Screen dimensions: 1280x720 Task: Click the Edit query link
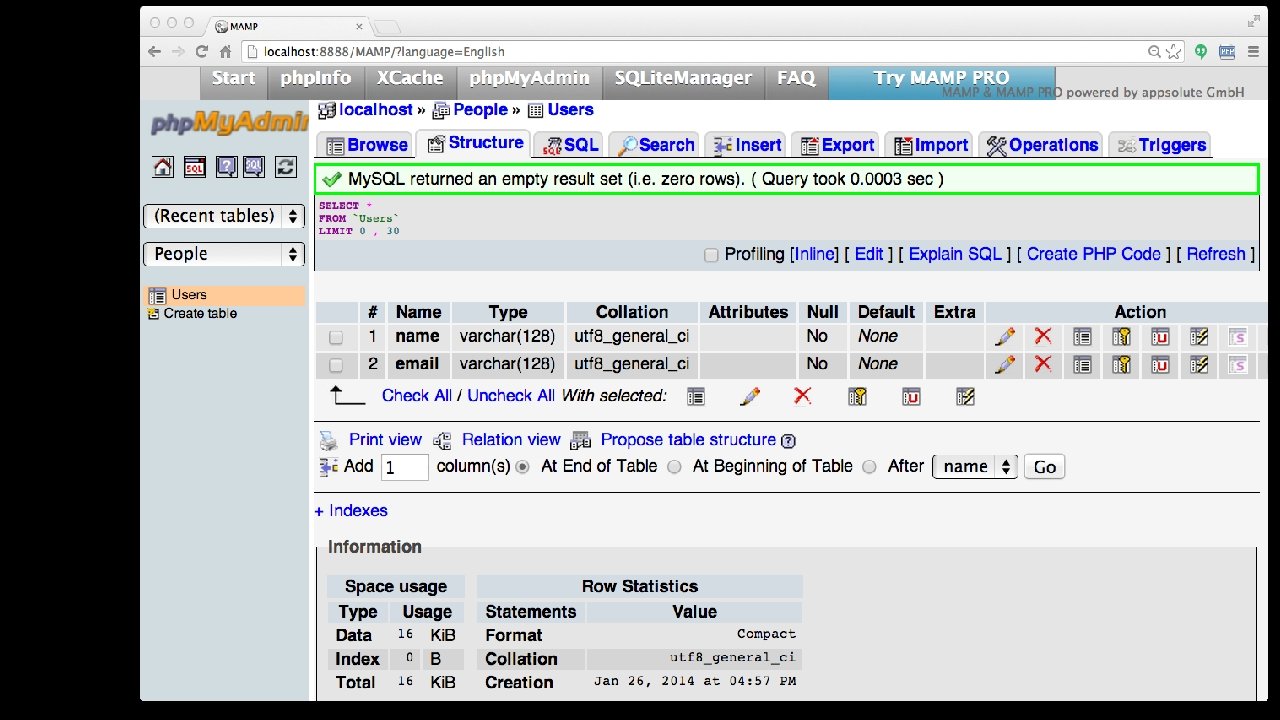tap(869, 254)
